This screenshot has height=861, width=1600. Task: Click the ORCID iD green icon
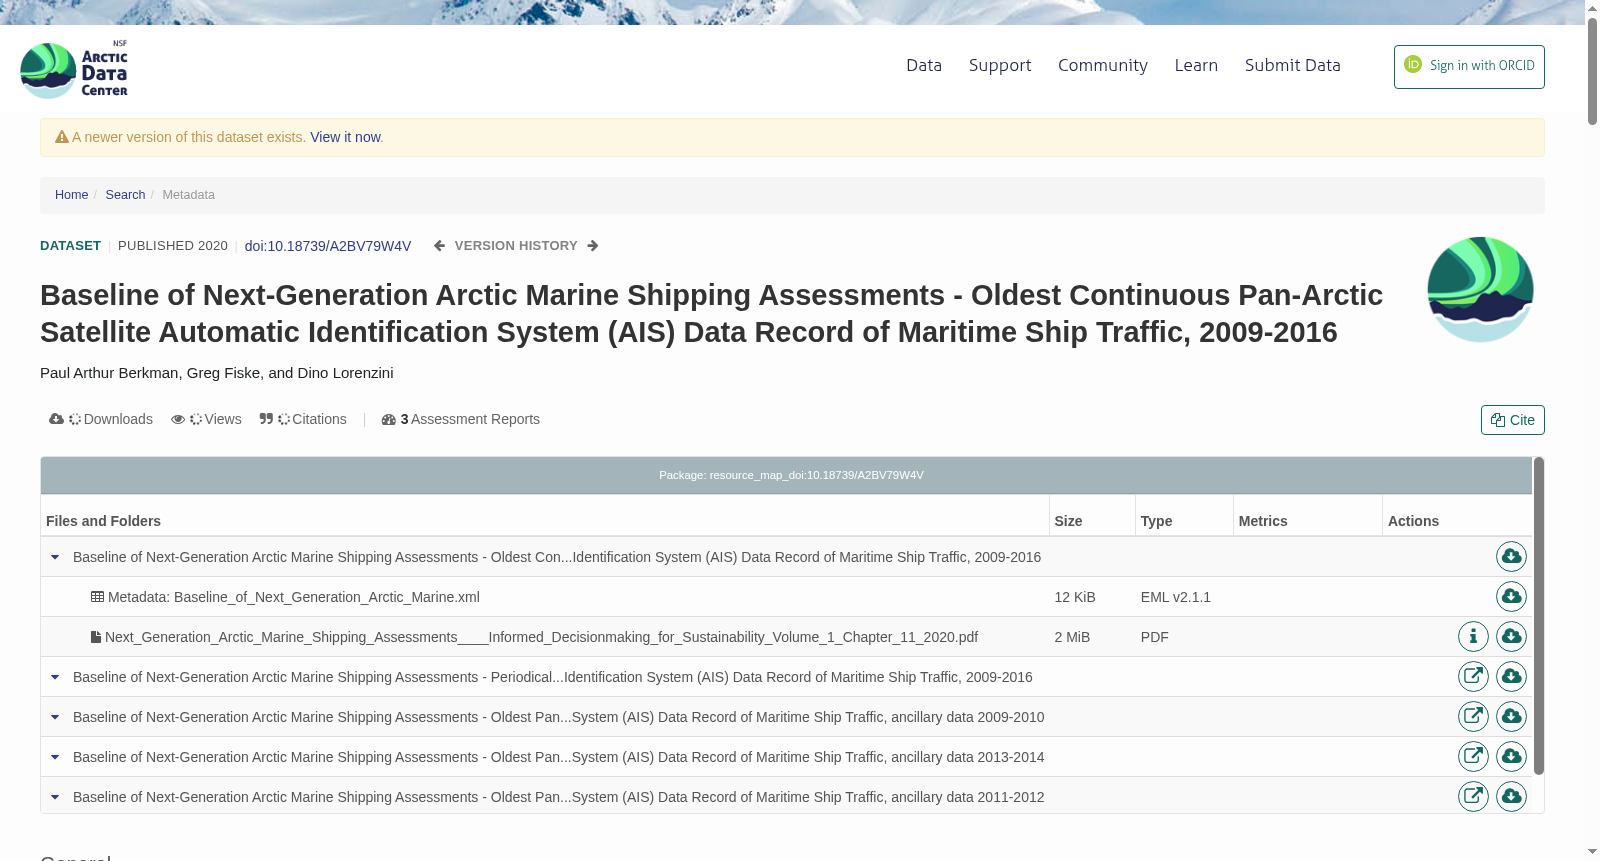point(1413,64)
